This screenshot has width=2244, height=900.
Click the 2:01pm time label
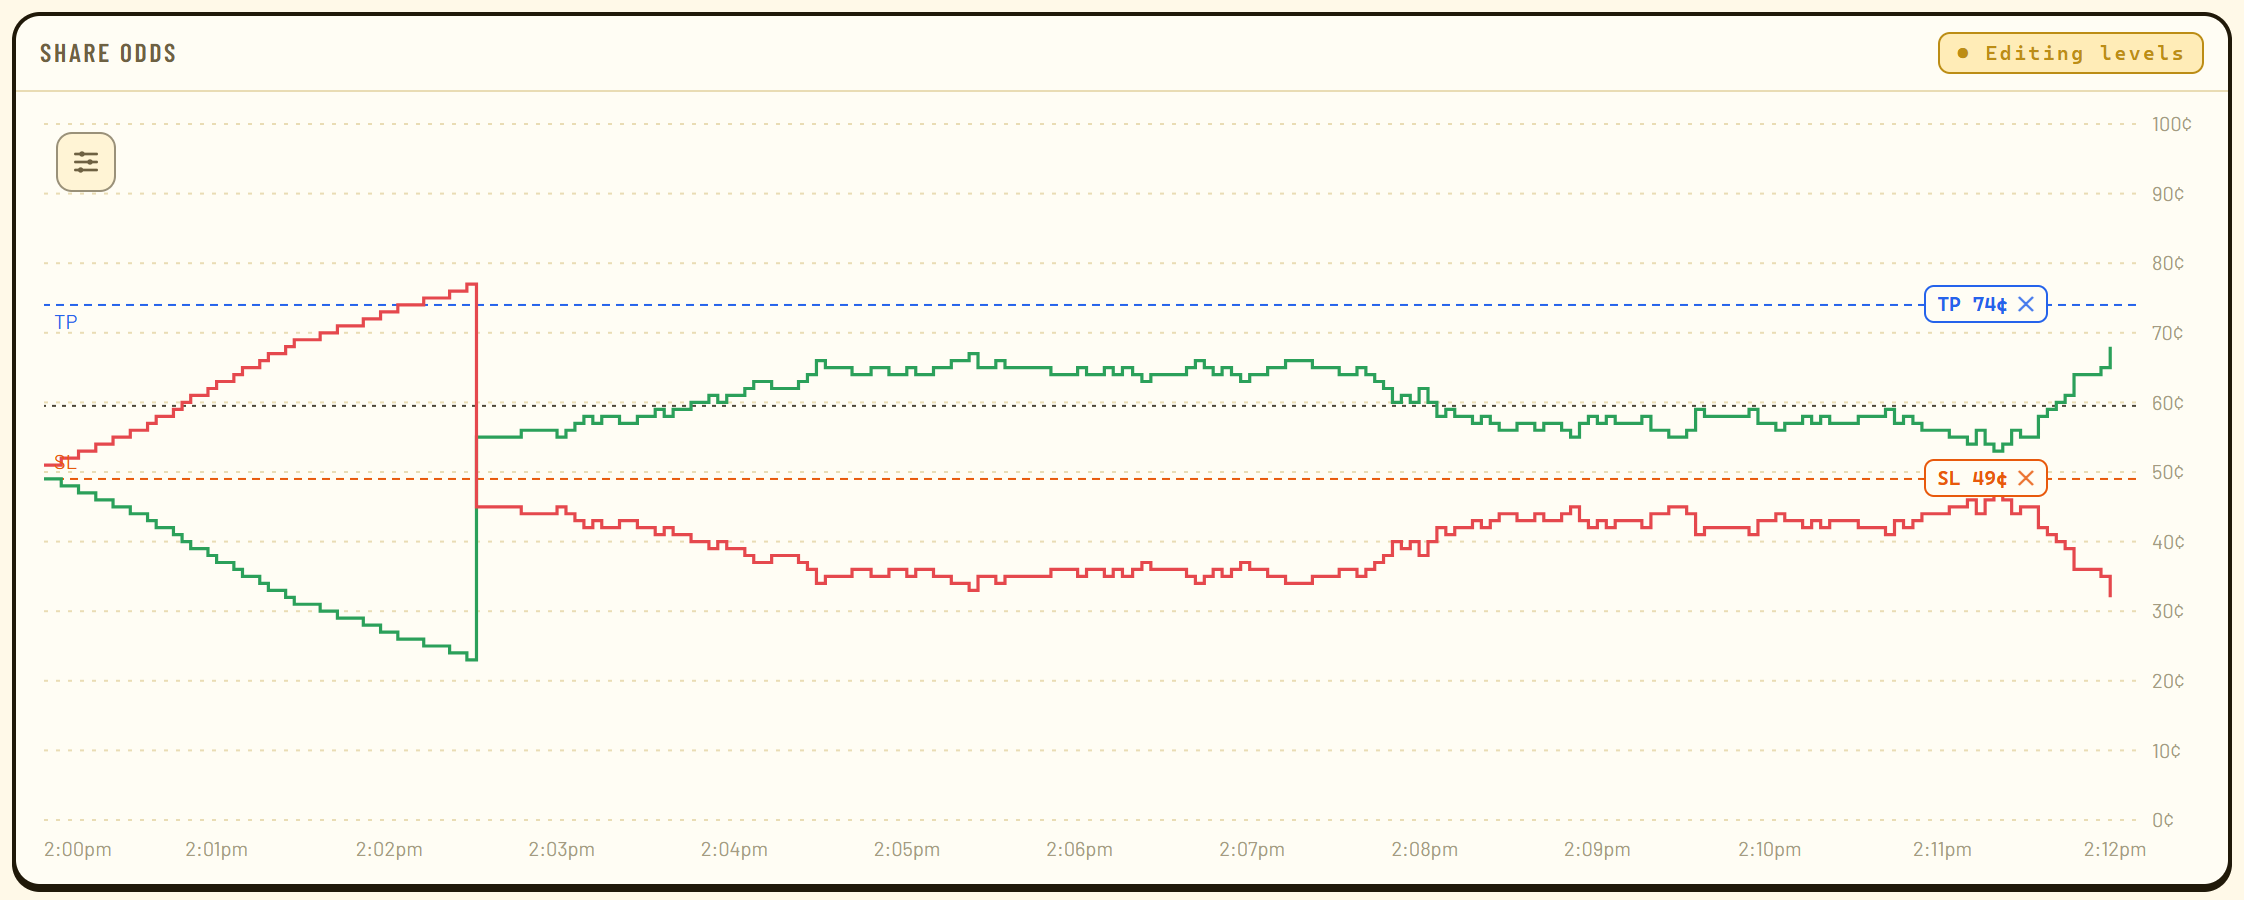click(x=216, y=849)
